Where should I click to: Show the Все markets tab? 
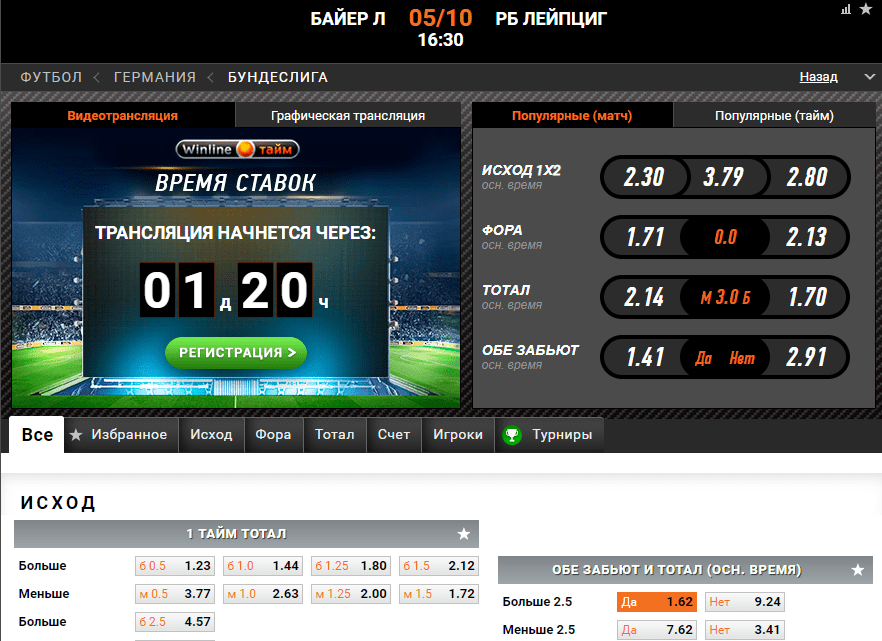coord(37,435)
